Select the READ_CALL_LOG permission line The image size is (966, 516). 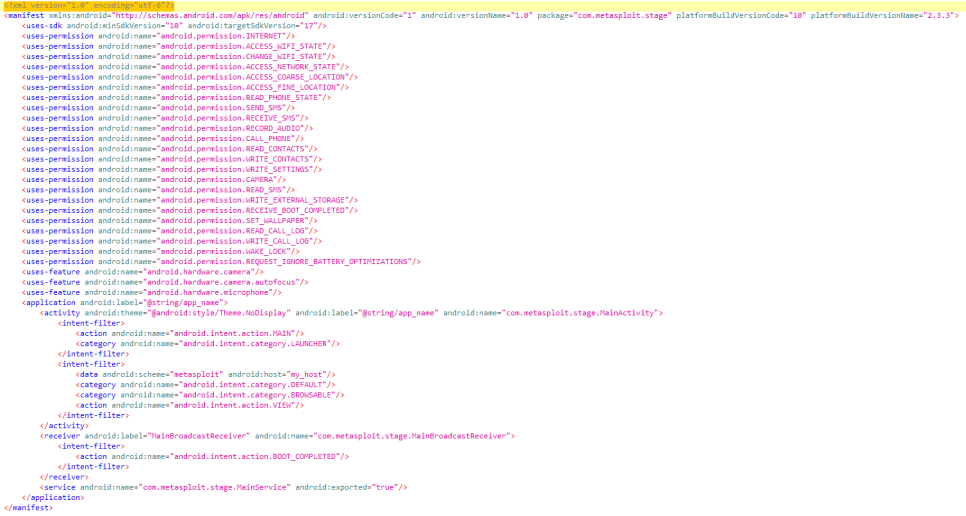[169, 231]
